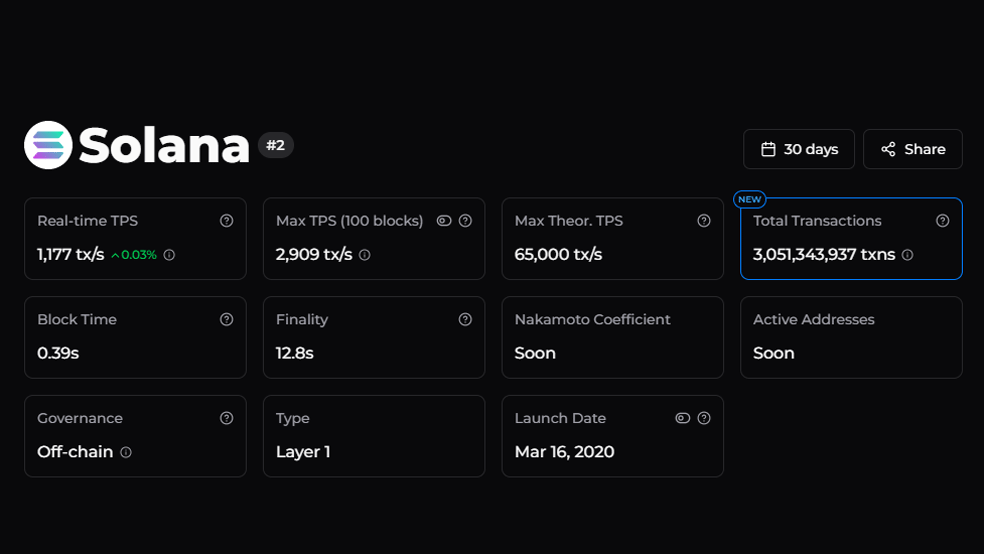The width and height of the screenshot is (984, 554).
Task: Open help for Block Time
Action: pos(227,319)
